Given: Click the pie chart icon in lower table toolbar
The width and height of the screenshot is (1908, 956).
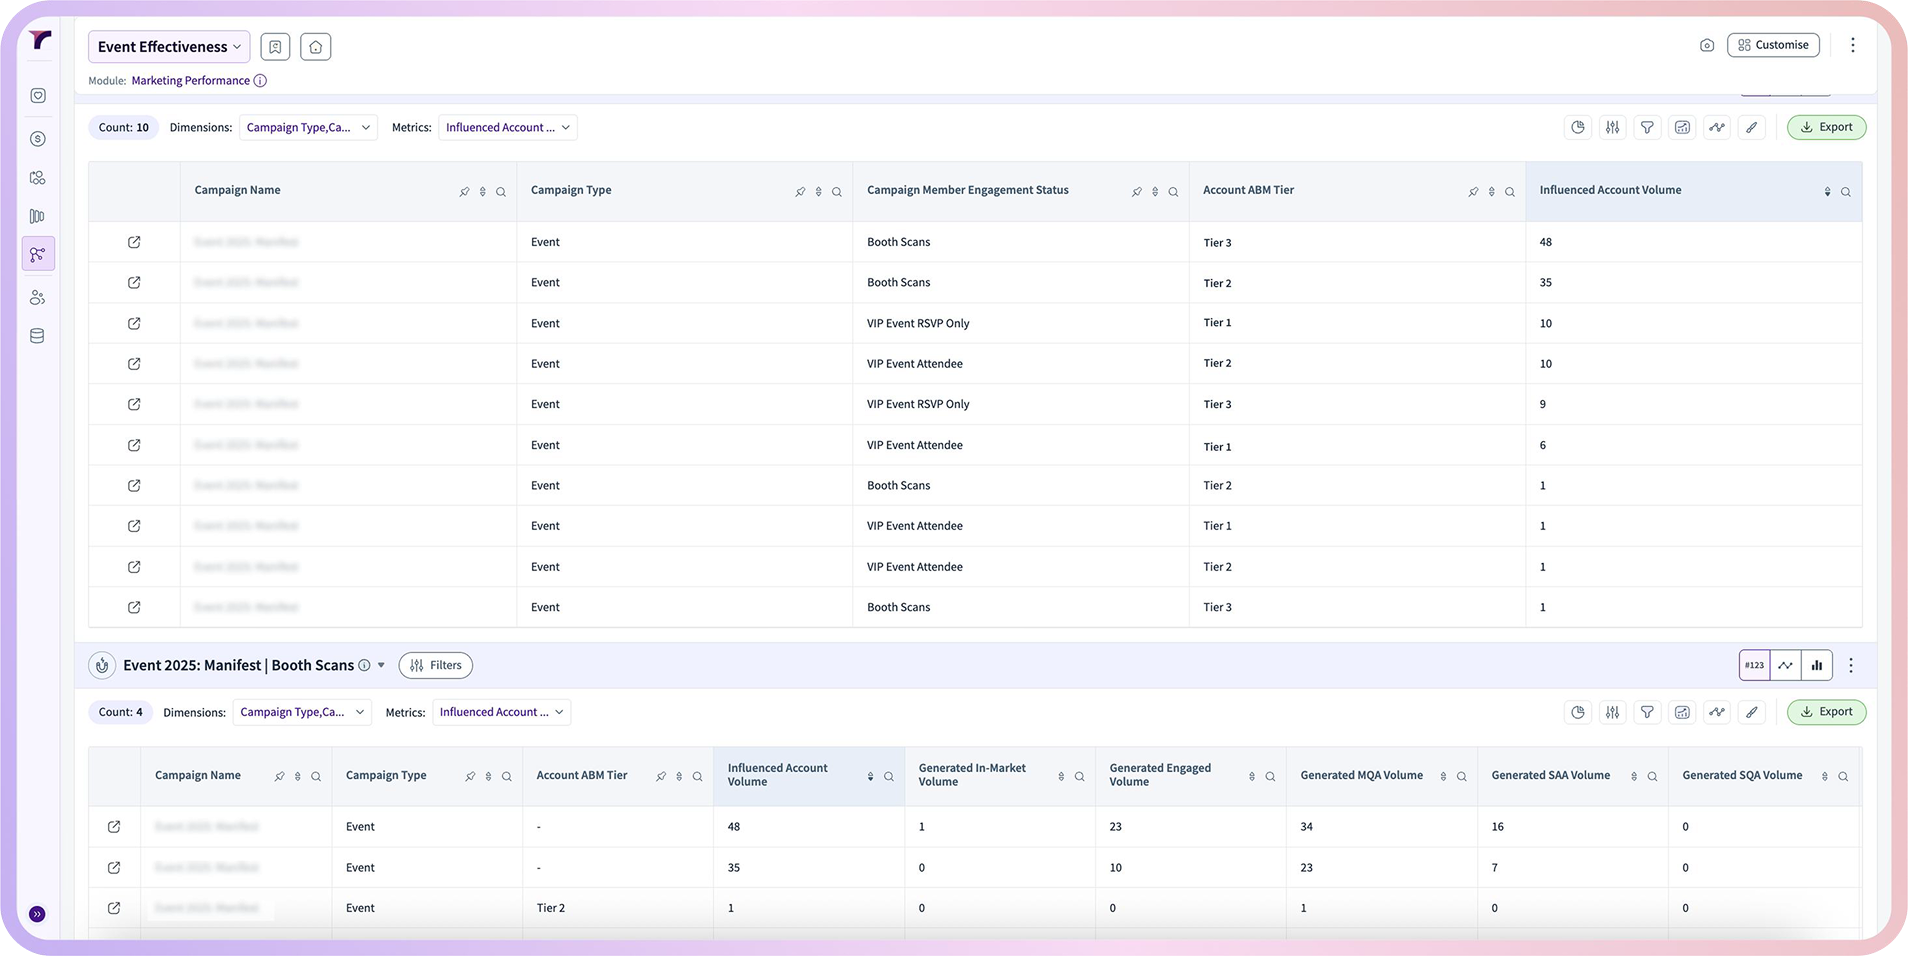Looking at the screenshot, I should (x=1577, y=712).
